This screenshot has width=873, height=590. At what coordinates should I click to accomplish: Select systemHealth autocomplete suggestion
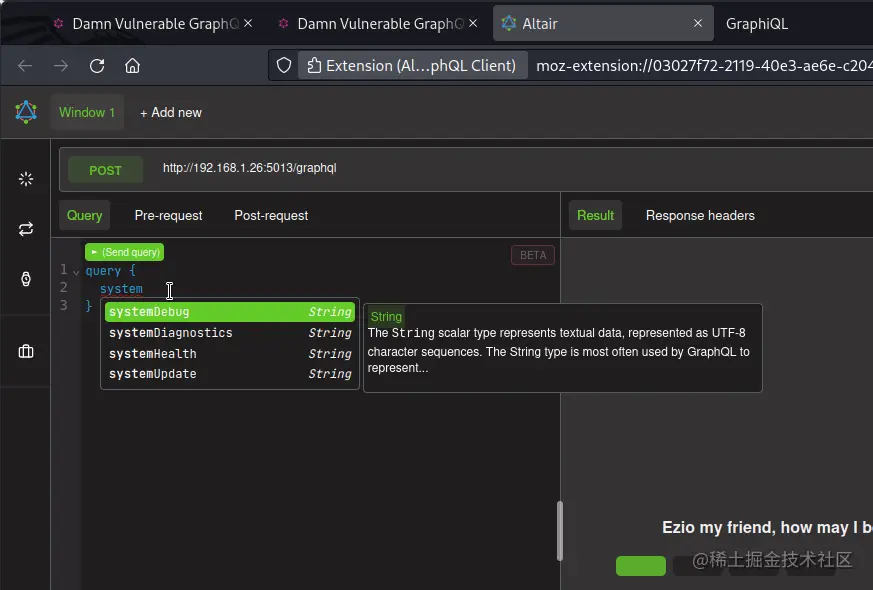(229, 353)
